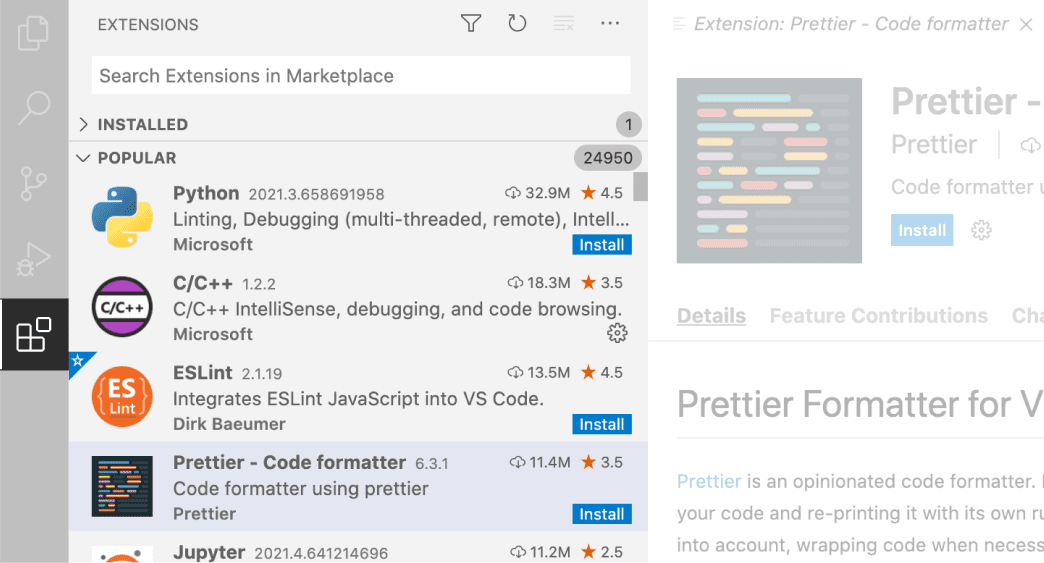Image resolution: width=1044 pixels, height=563 pixels.
Task: Click the Search Extensions in Marketplace field
Action: tap(360, 76)
